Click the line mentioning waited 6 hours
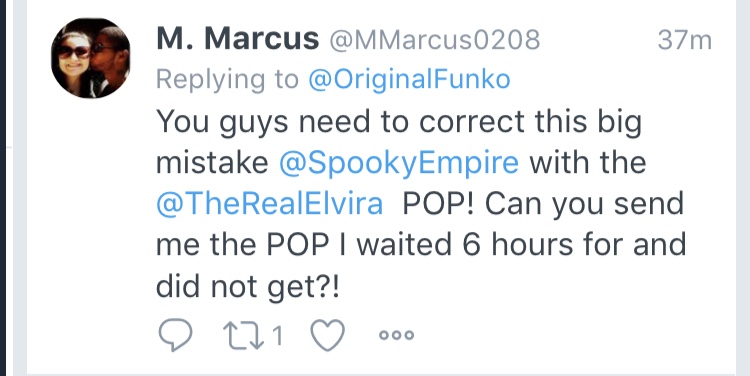 [x=421, y=245]
